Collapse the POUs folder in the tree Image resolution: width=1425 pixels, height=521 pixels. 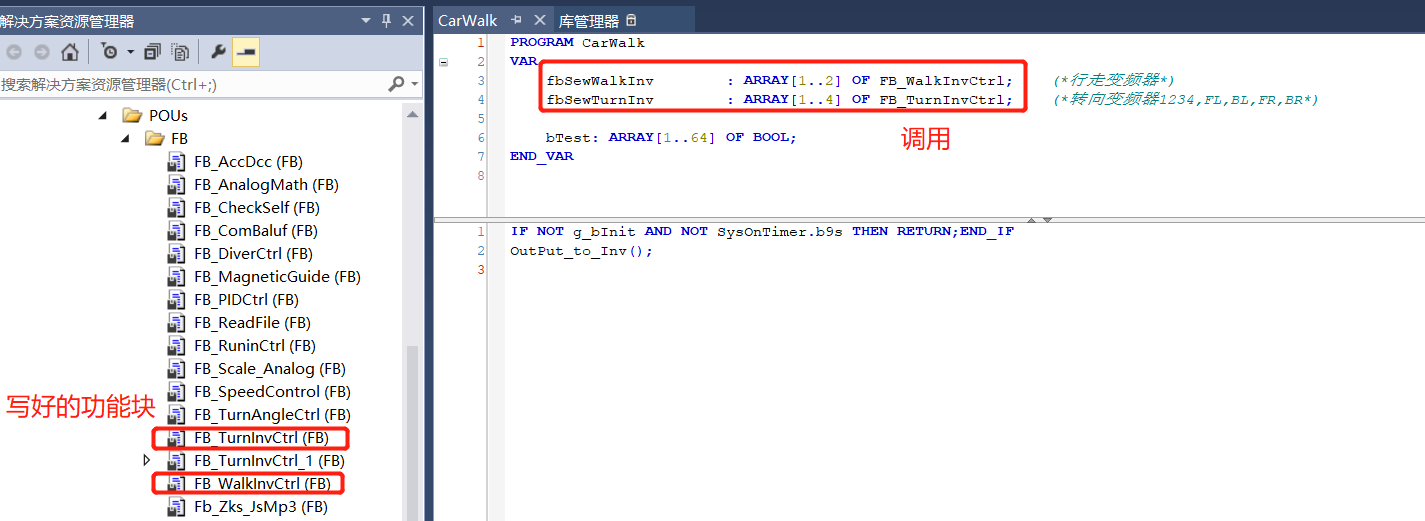pos(103,116)
